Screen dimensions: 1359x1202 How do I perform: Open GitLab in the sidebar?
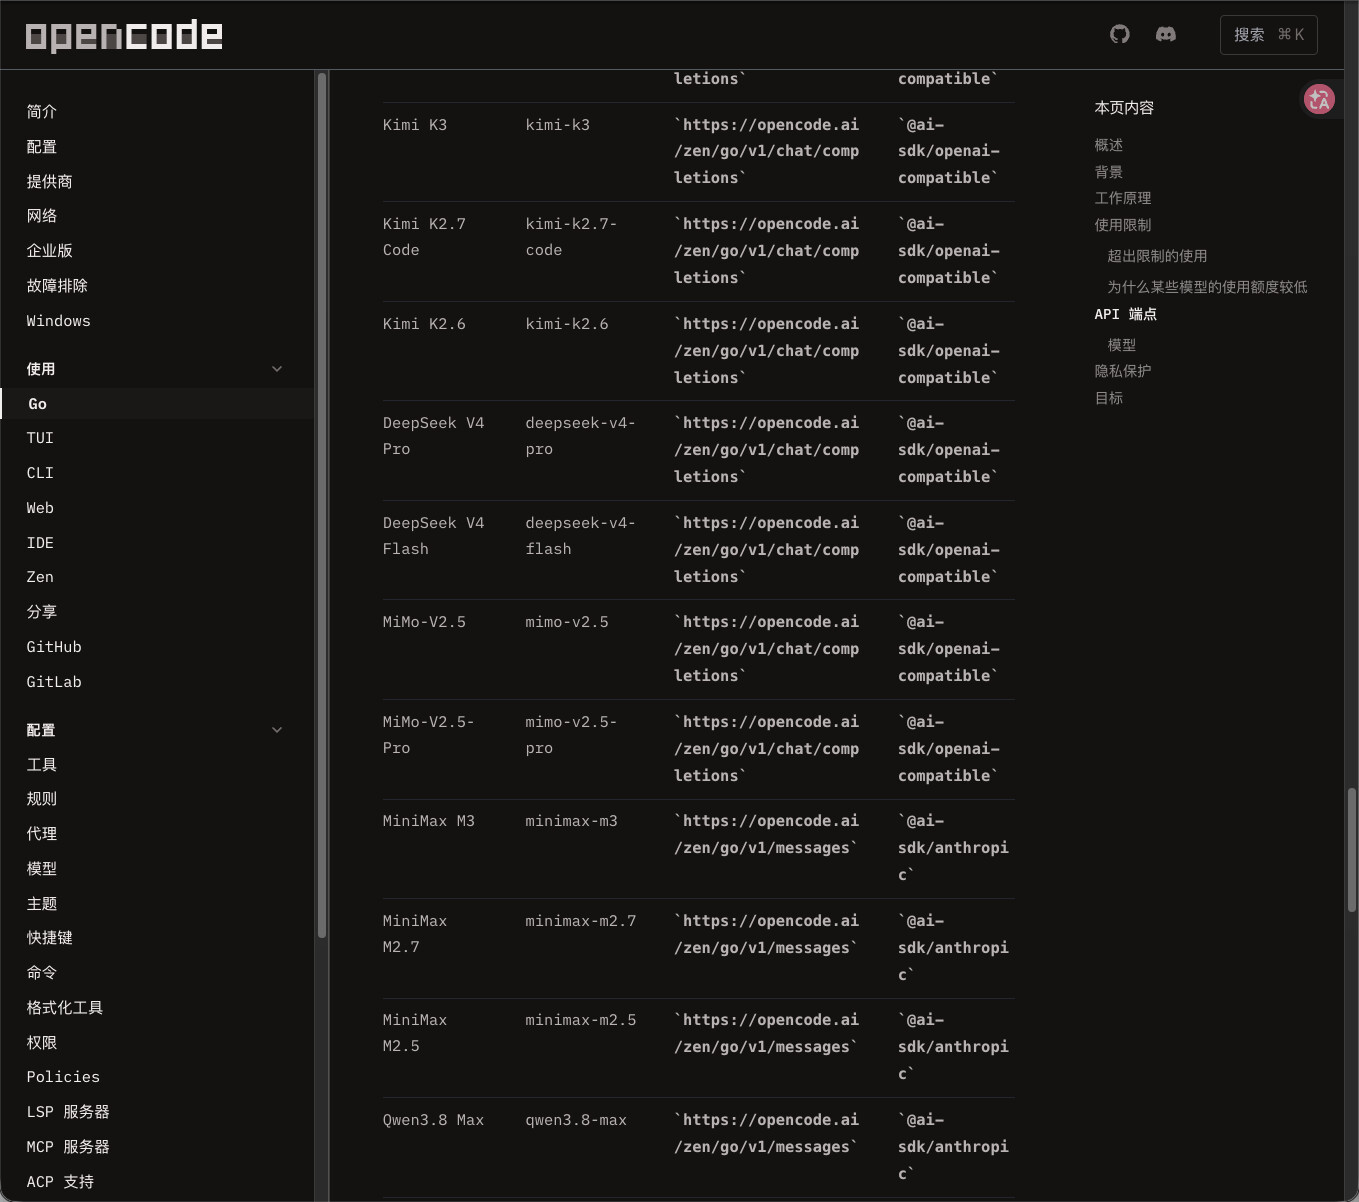[x=54, y=682]
